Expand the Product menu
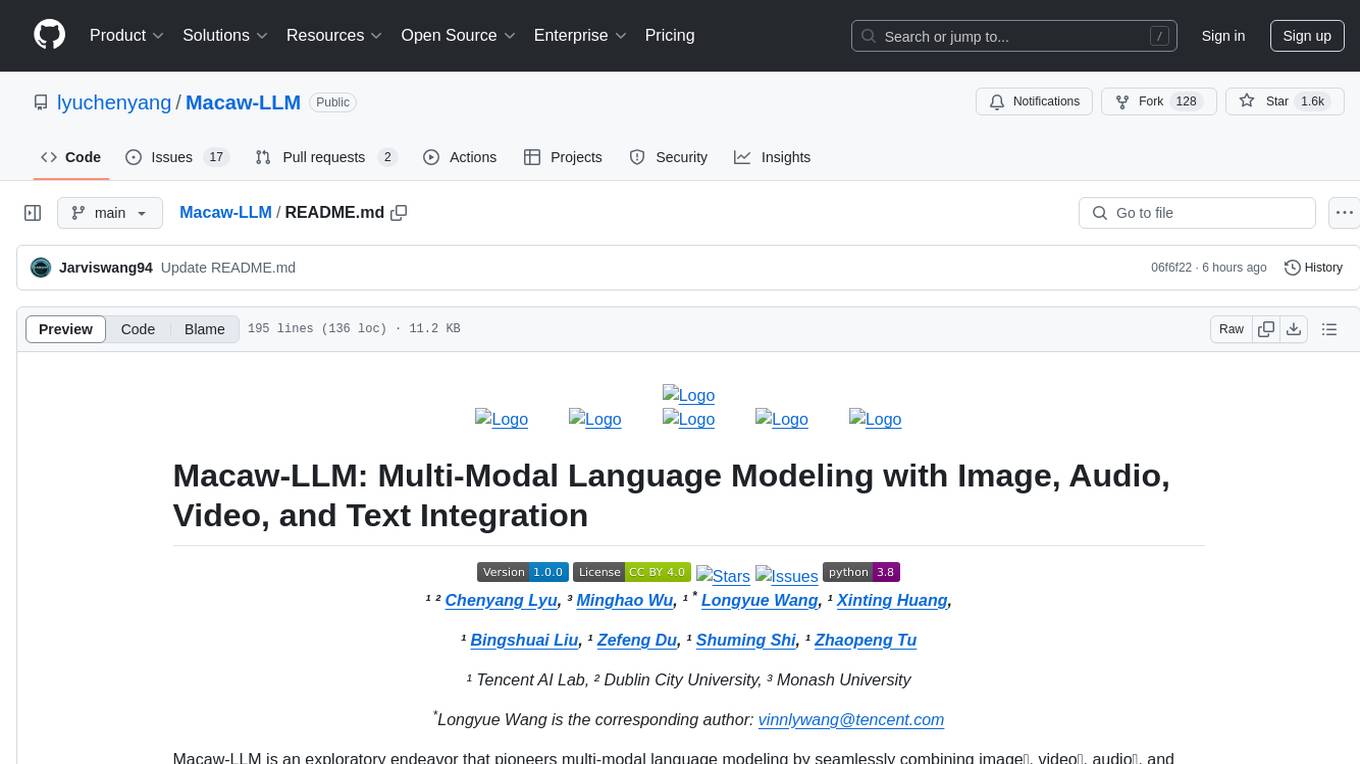The height and width of the screenshot is (764, 1360). [127, 35]
